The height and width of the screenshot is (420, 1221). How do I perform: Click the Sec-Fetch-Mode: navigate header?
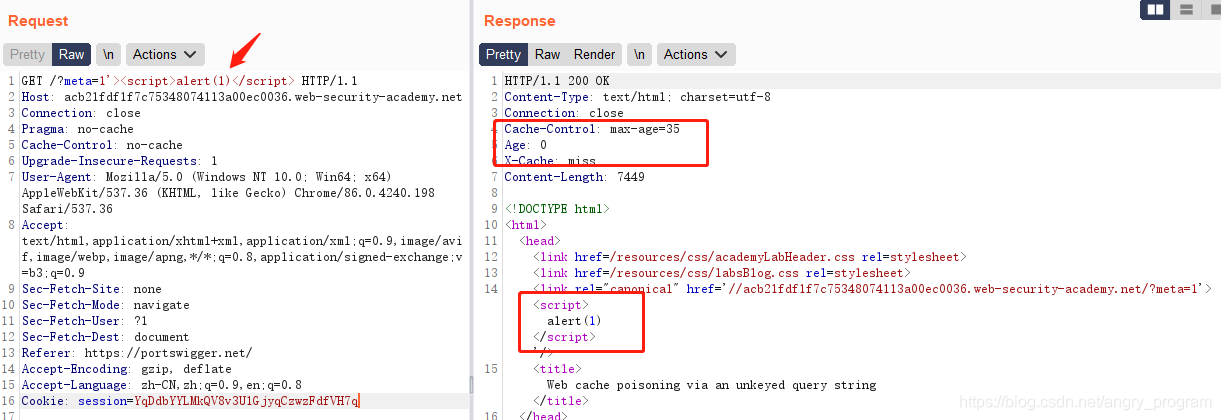pyautogui.click(x=105, y=305)
